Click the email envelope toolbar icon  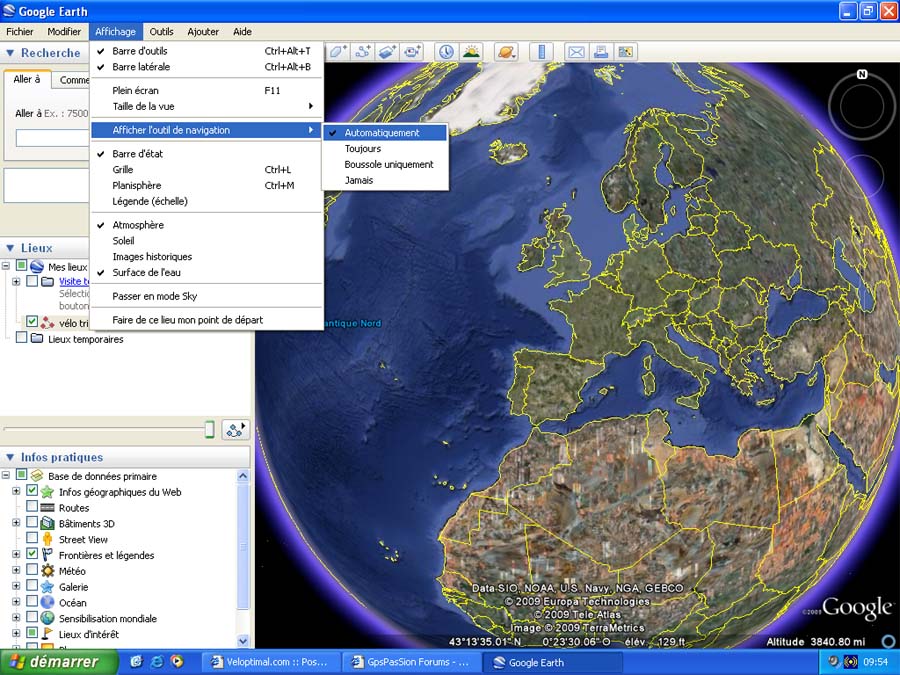pos(577,52)
